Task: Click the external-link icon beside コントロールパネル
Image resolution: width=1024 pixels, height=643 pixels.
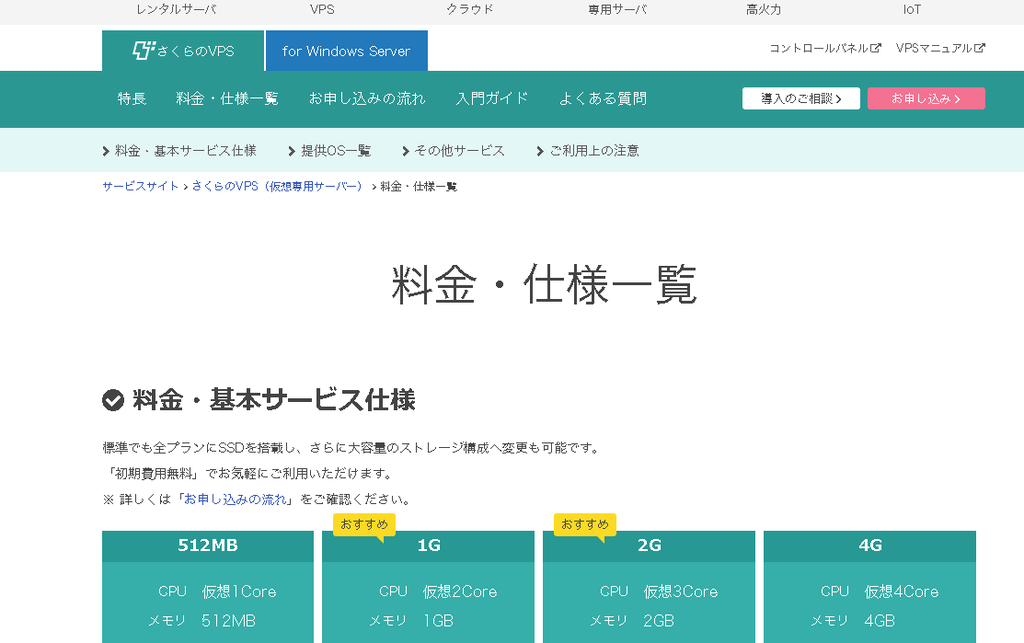Action: tap(876, 48)
